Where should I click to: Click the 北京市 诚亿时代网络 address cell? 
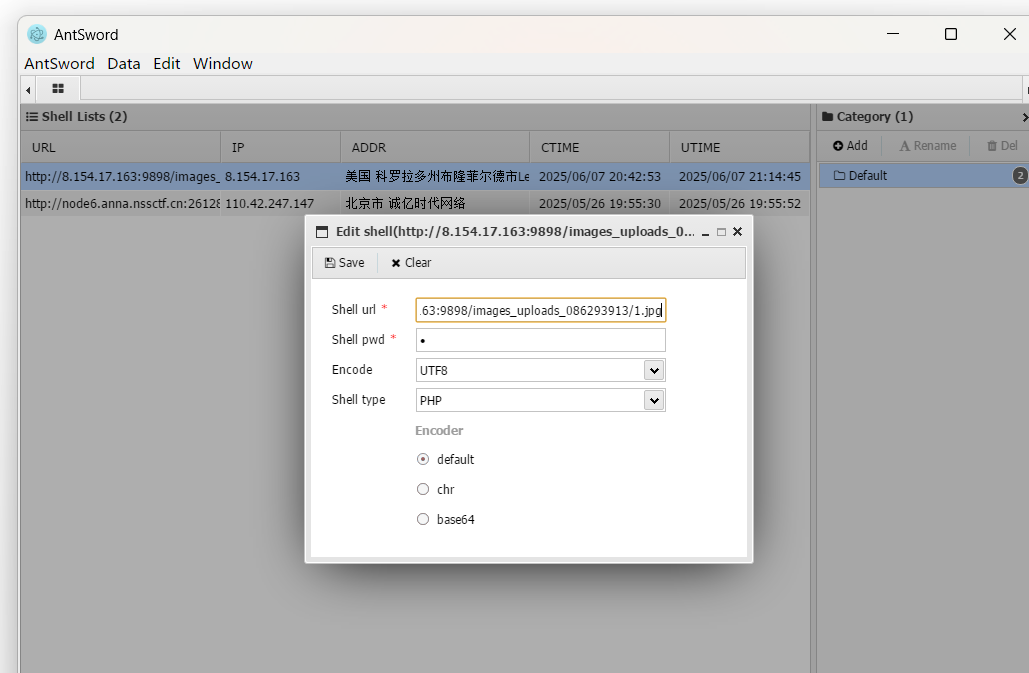[406, 203]
